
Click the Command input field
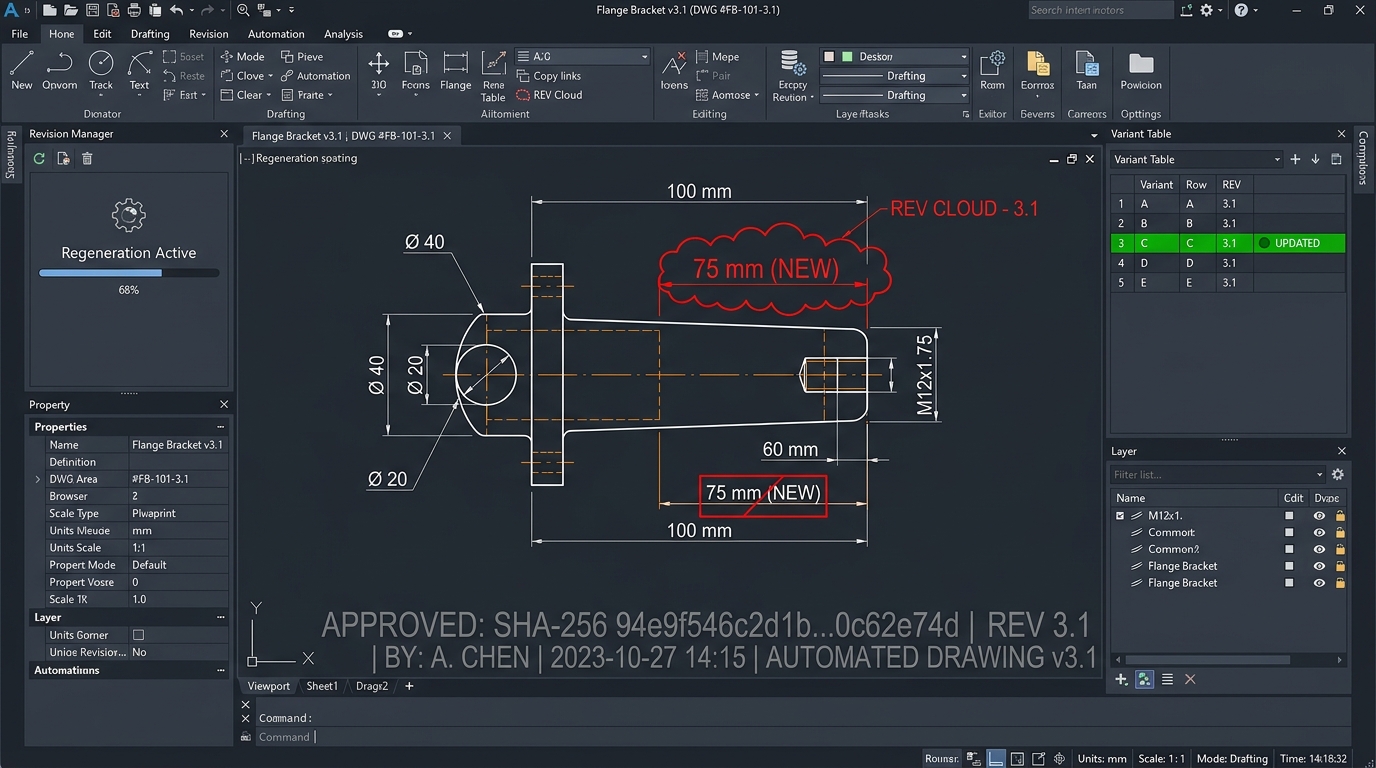point(805,737)
